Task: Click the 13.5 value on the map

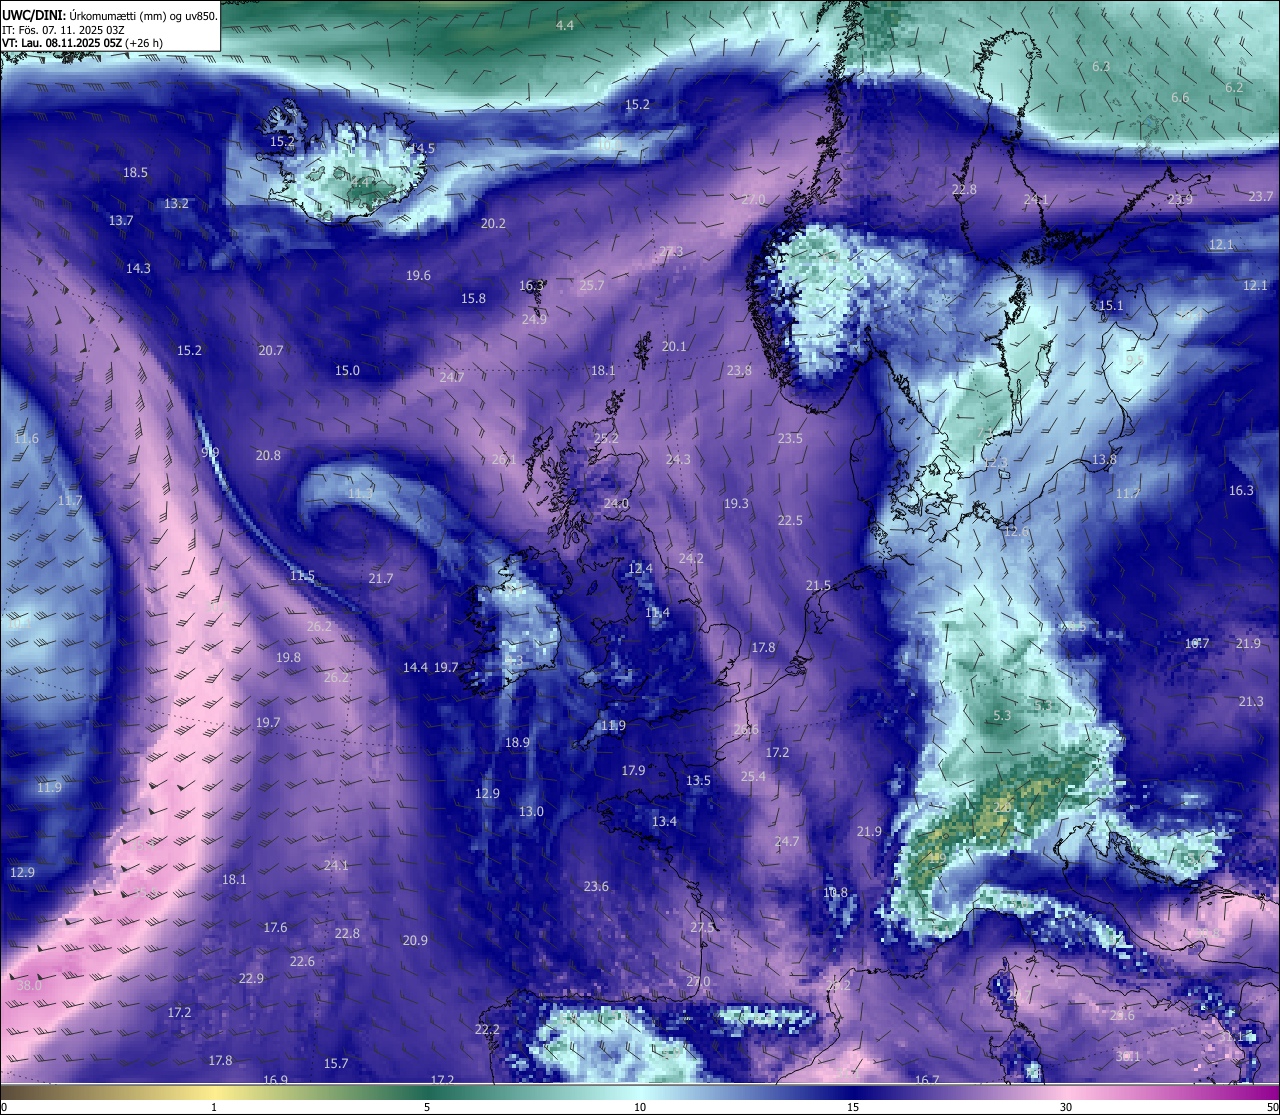Action: 698,780
